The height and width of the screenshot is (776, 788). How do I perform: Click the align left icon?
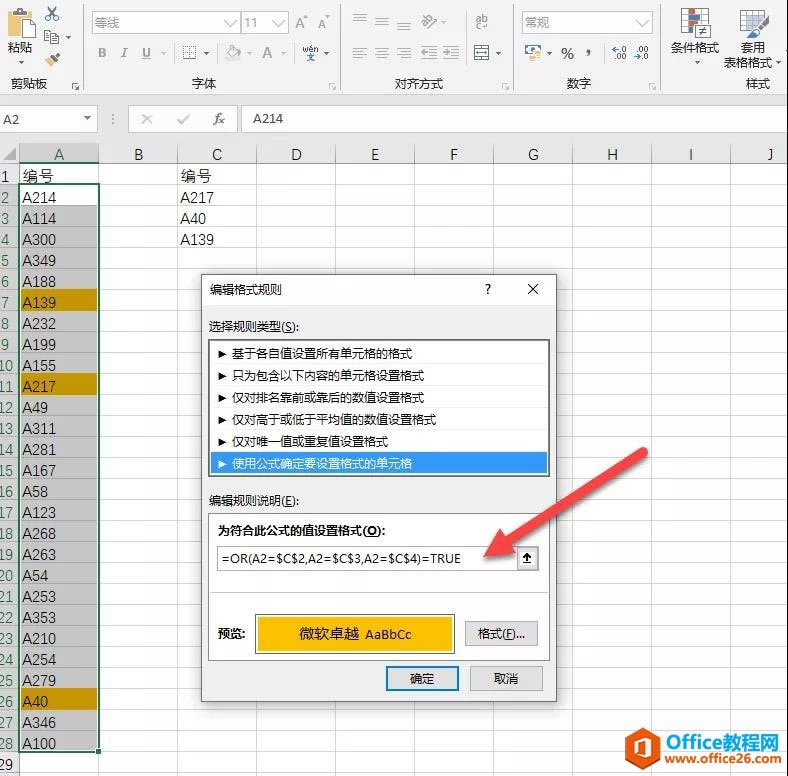click(360, 53)
